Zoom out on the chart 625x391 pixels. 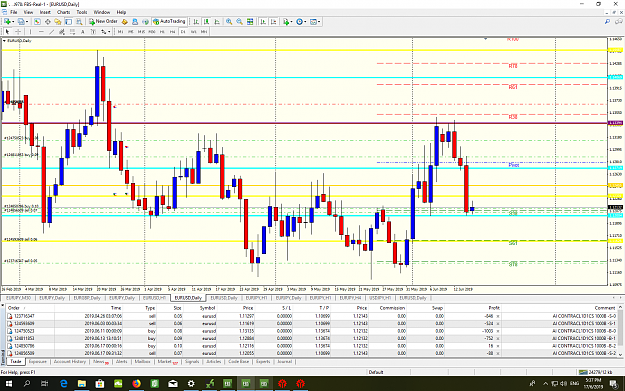point(240,22)
